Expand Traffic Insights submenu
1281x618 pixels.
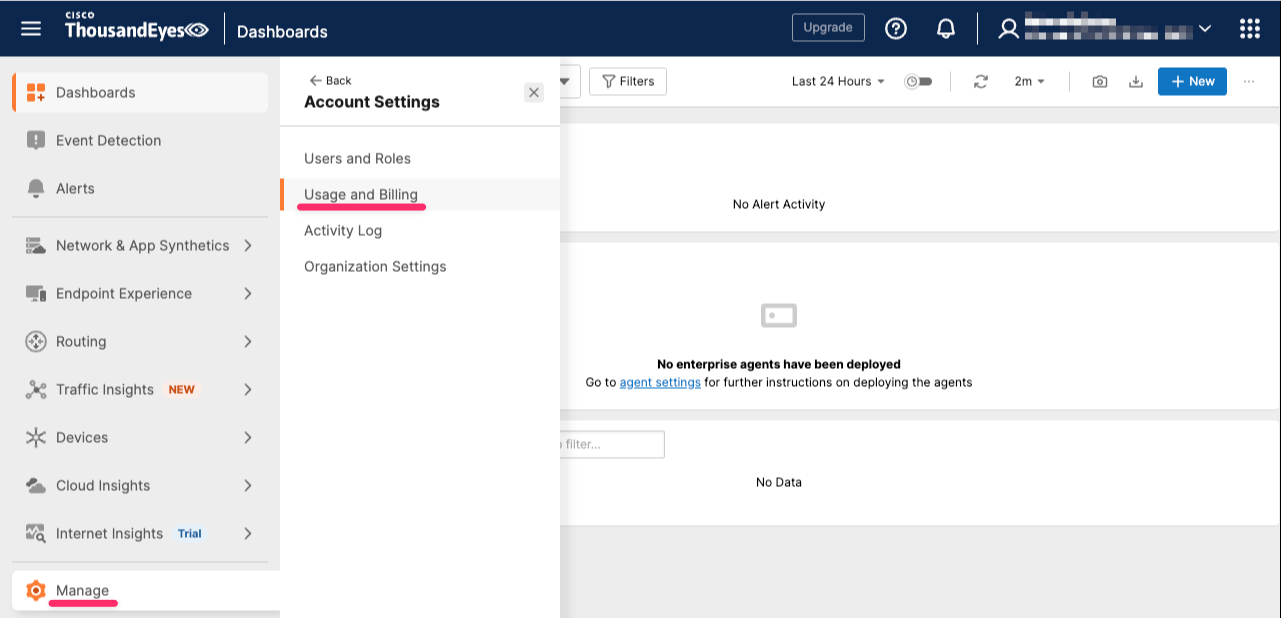pyautogui.click(x=248, y=390)
